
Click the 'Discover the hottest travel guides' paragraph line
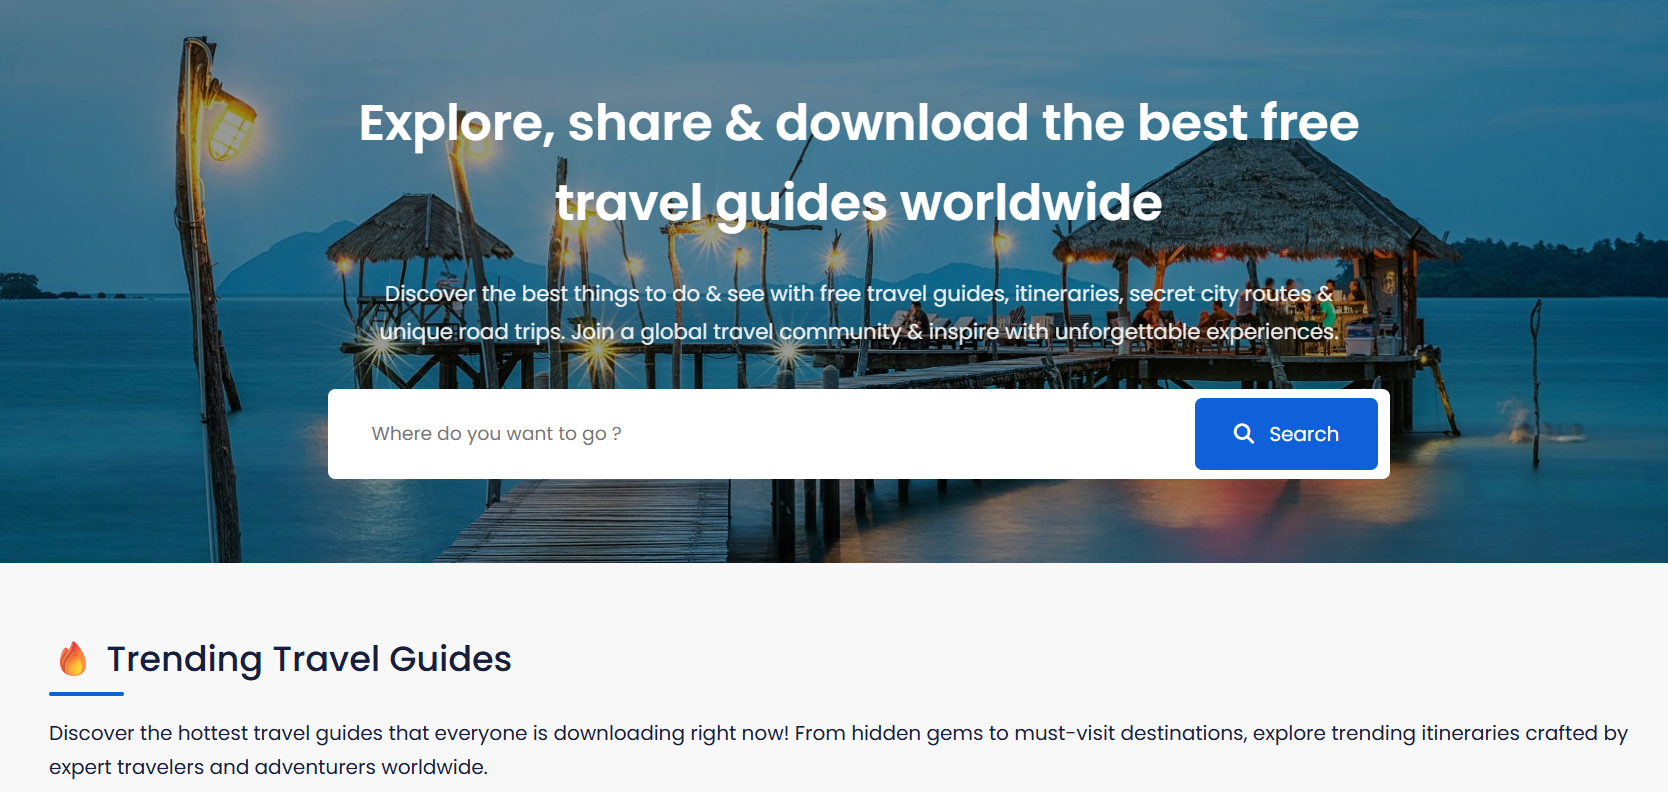click(x=838, y=733)
